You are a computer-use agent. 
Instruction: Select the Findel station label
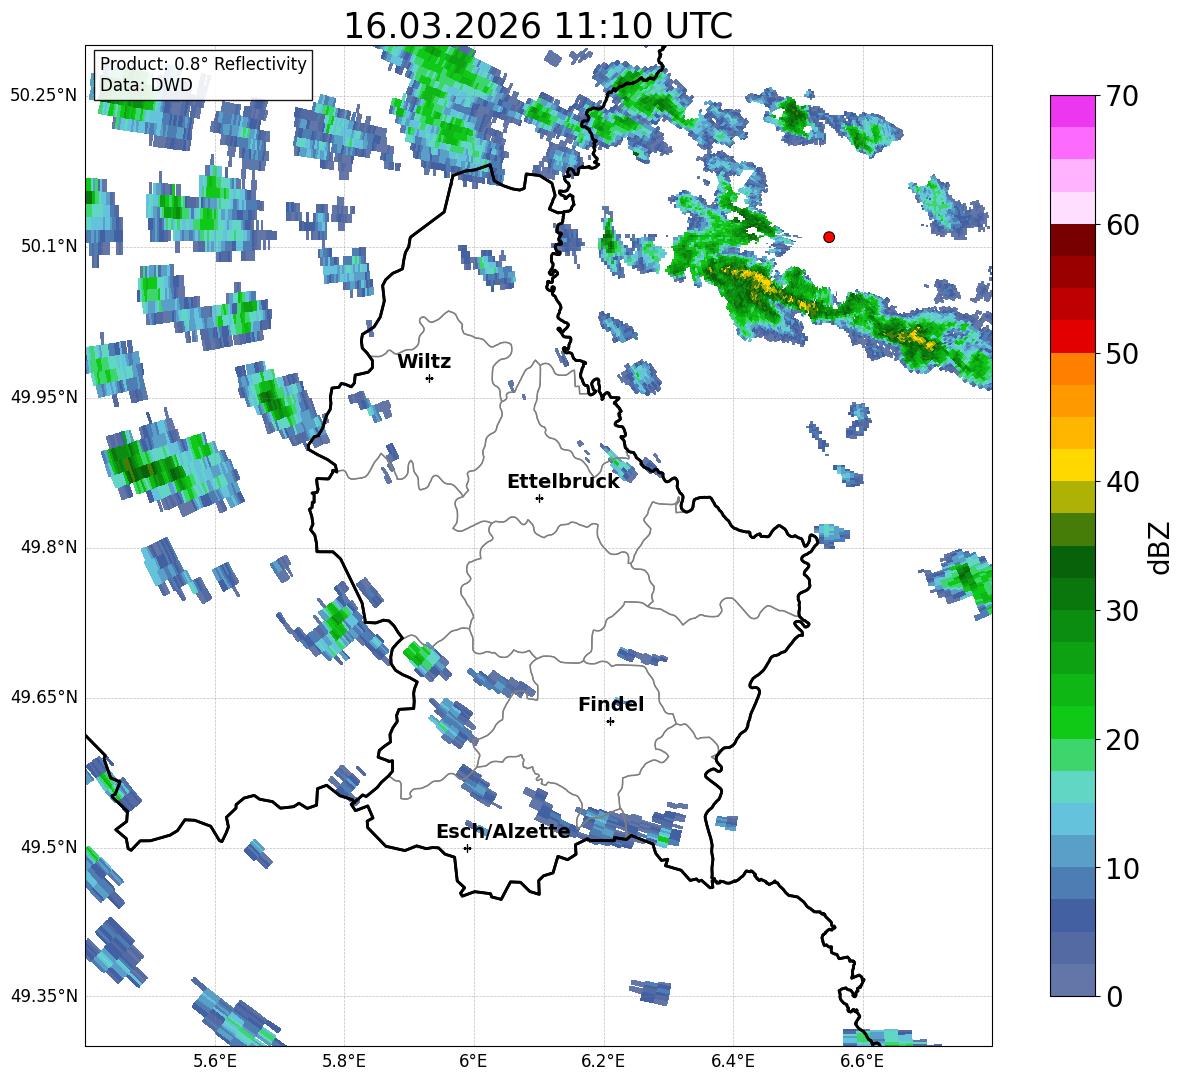click(610, 704)
